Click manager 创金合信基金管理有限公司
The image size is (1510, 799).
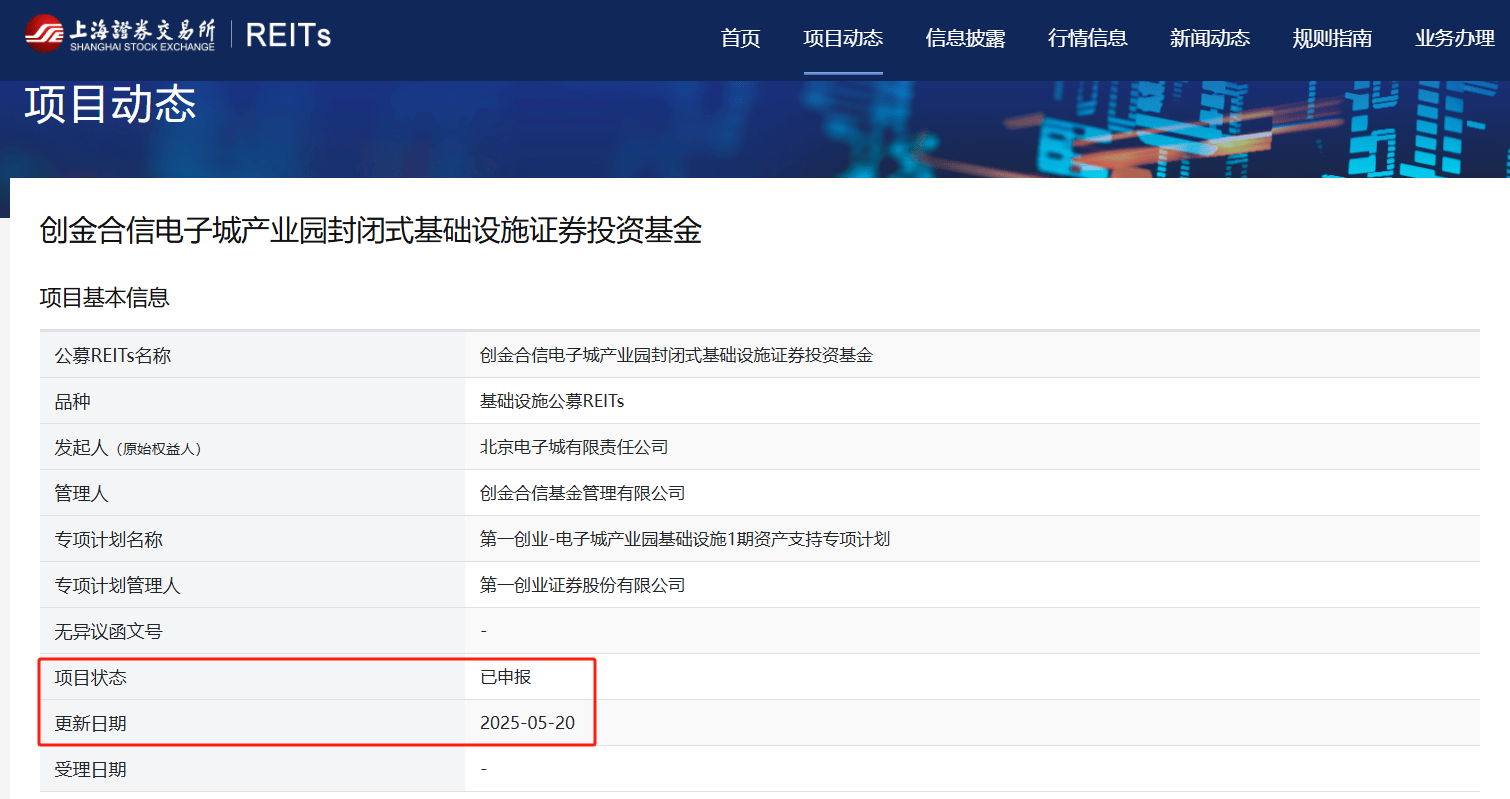582,493
